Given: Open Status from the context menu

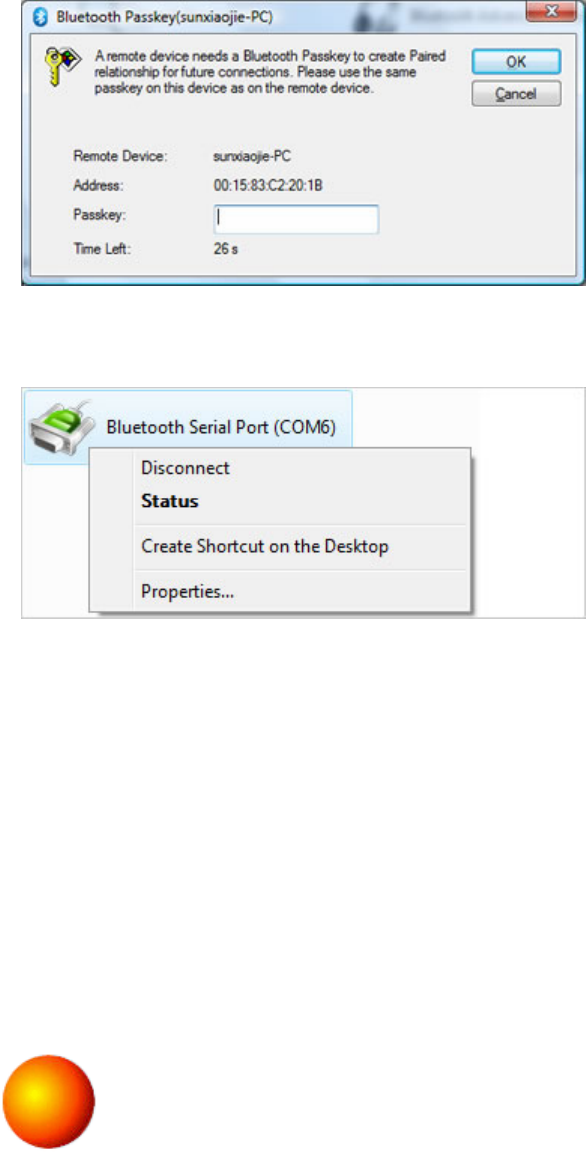Looking at the screenshot, I should pos(170,502).
